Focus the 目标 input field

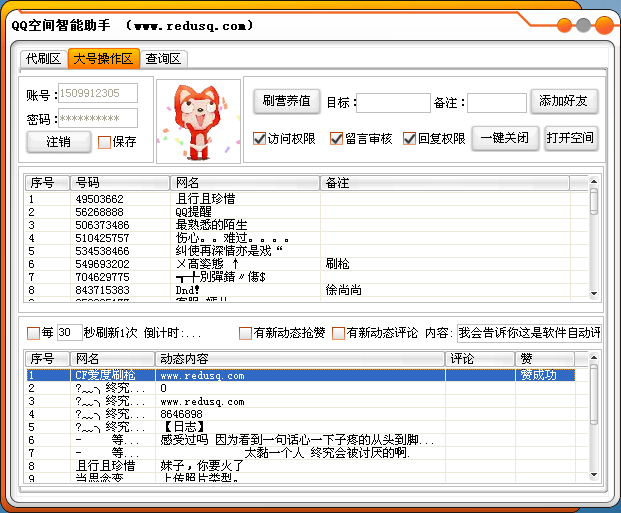[393, 103]
